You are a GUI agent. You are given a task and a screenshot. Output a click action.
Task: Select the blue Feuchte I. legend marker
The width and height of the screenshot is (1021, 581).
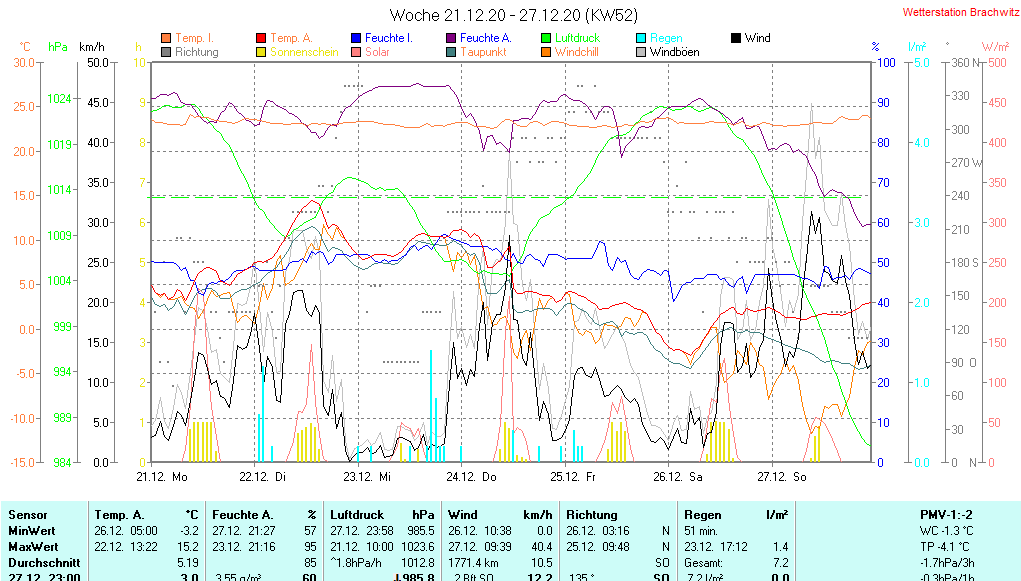(356, 38)
